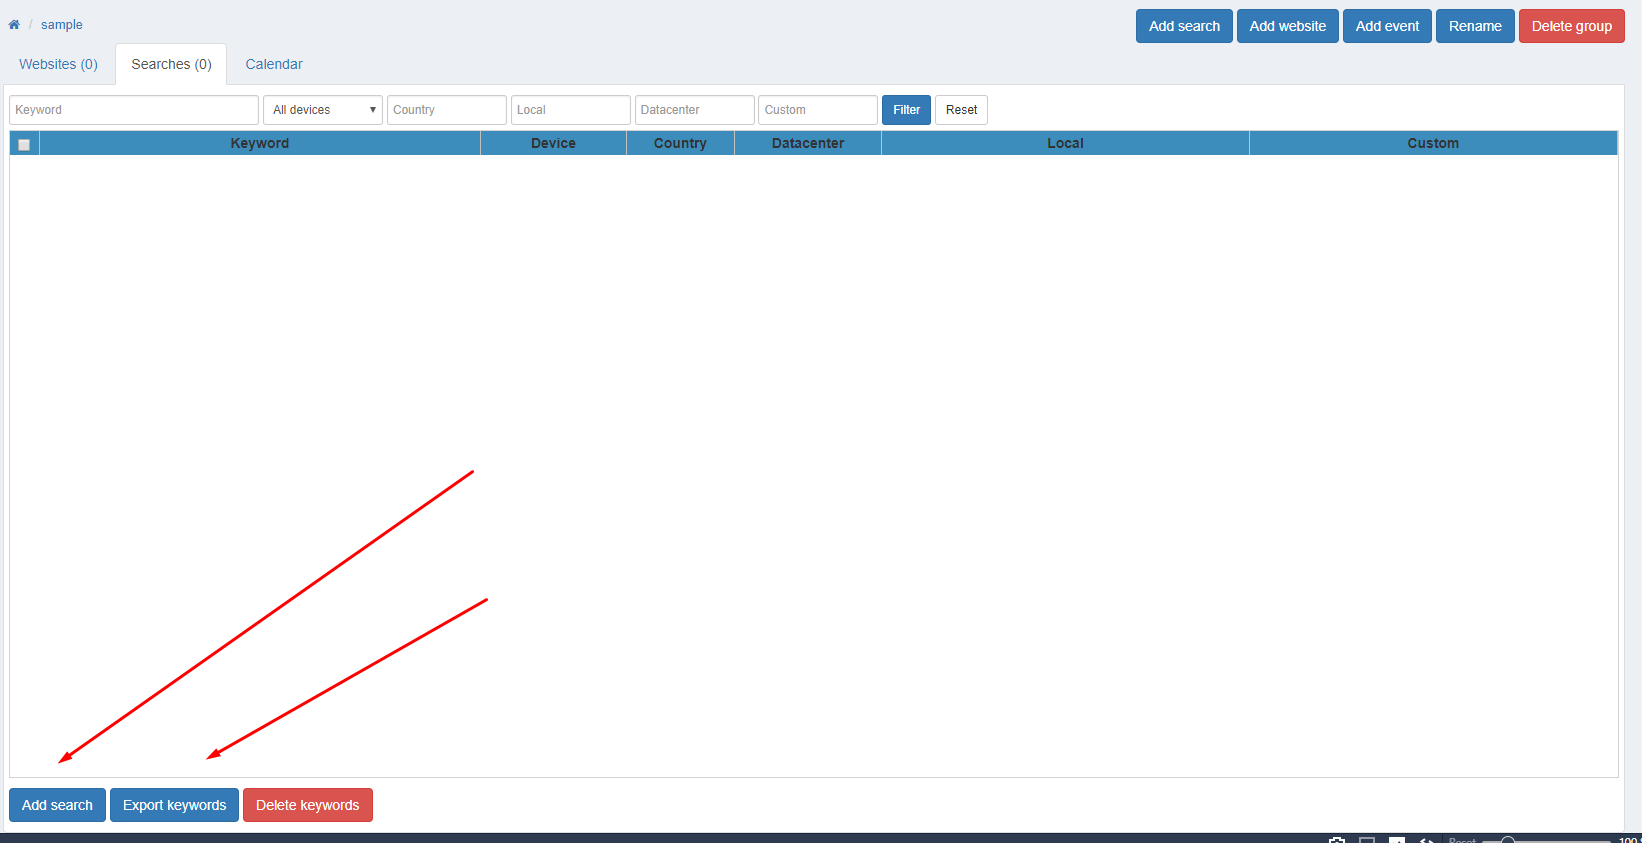
Task: Click the zoom slider handle in the bottom bar
Action: [x=1508, y=840]
